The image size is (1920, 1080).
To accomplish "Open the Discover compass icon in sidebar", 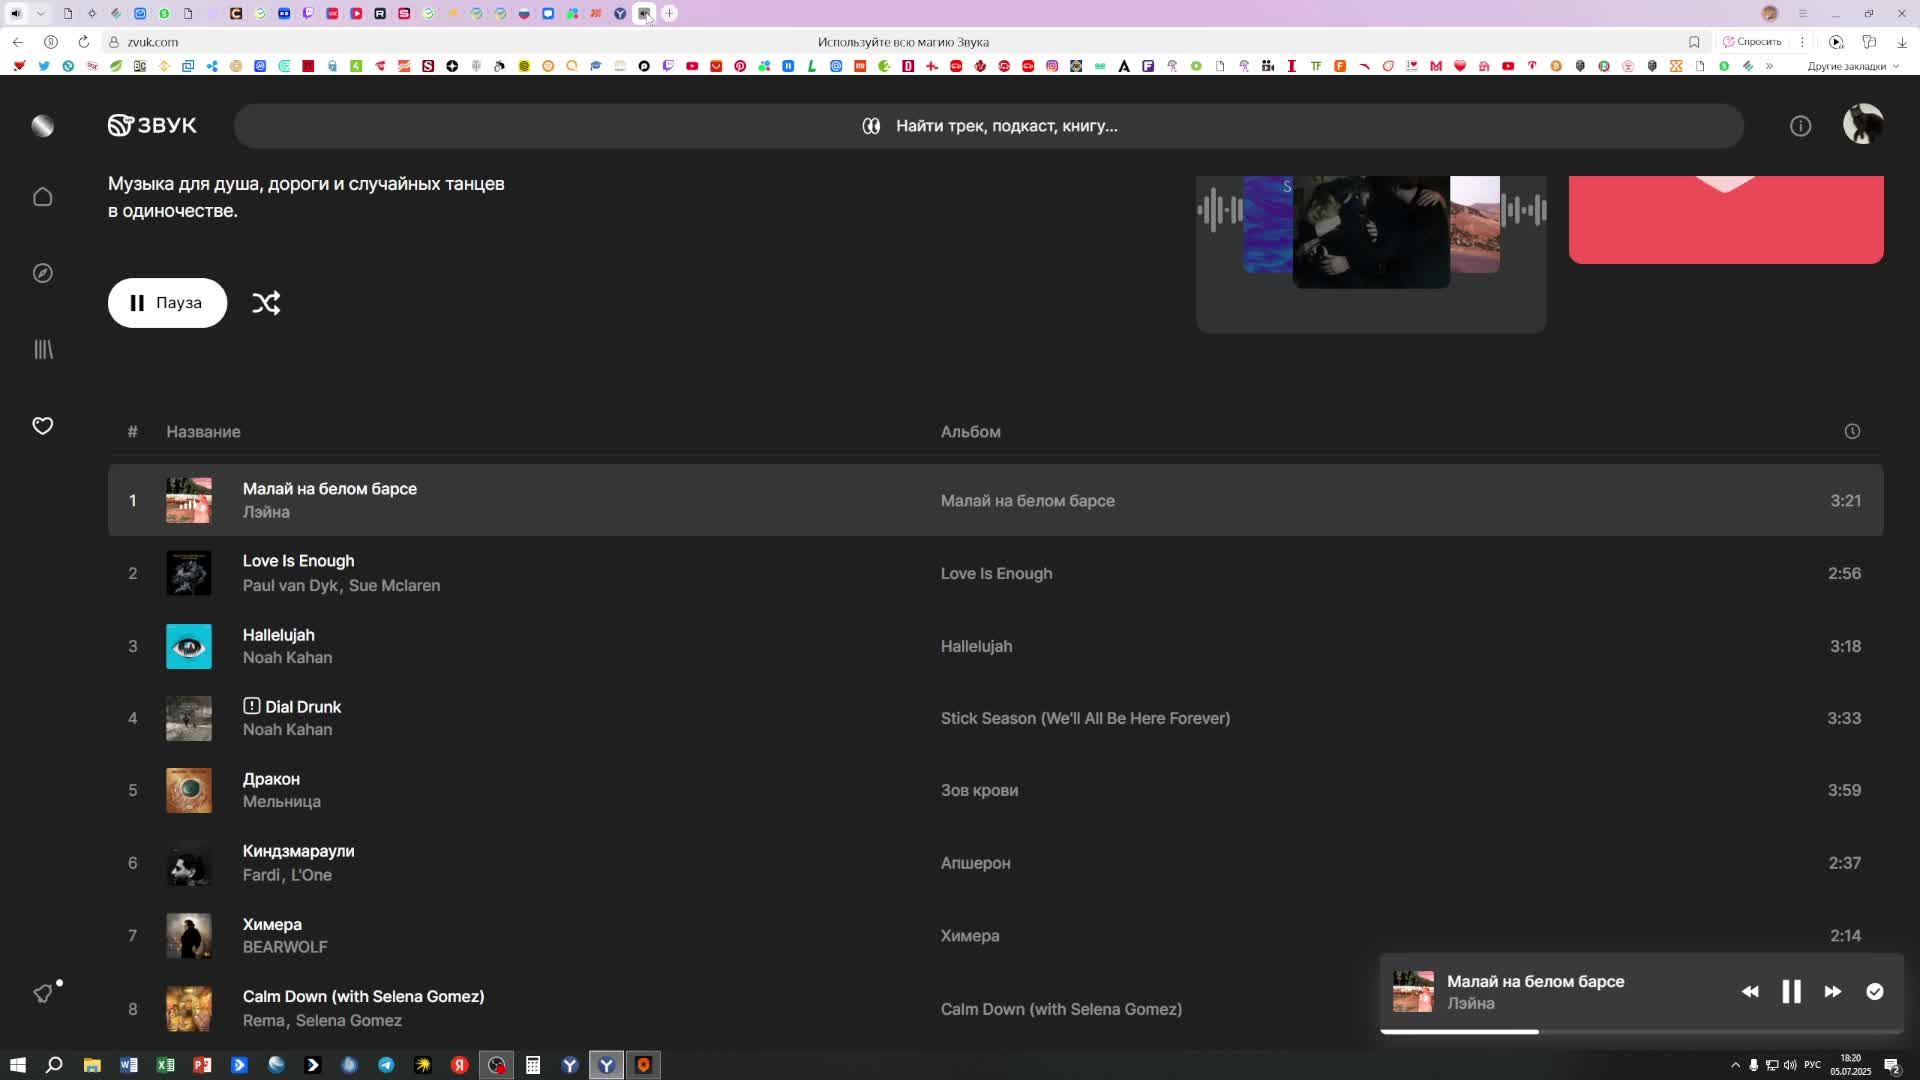I will [x=42, y=273].
